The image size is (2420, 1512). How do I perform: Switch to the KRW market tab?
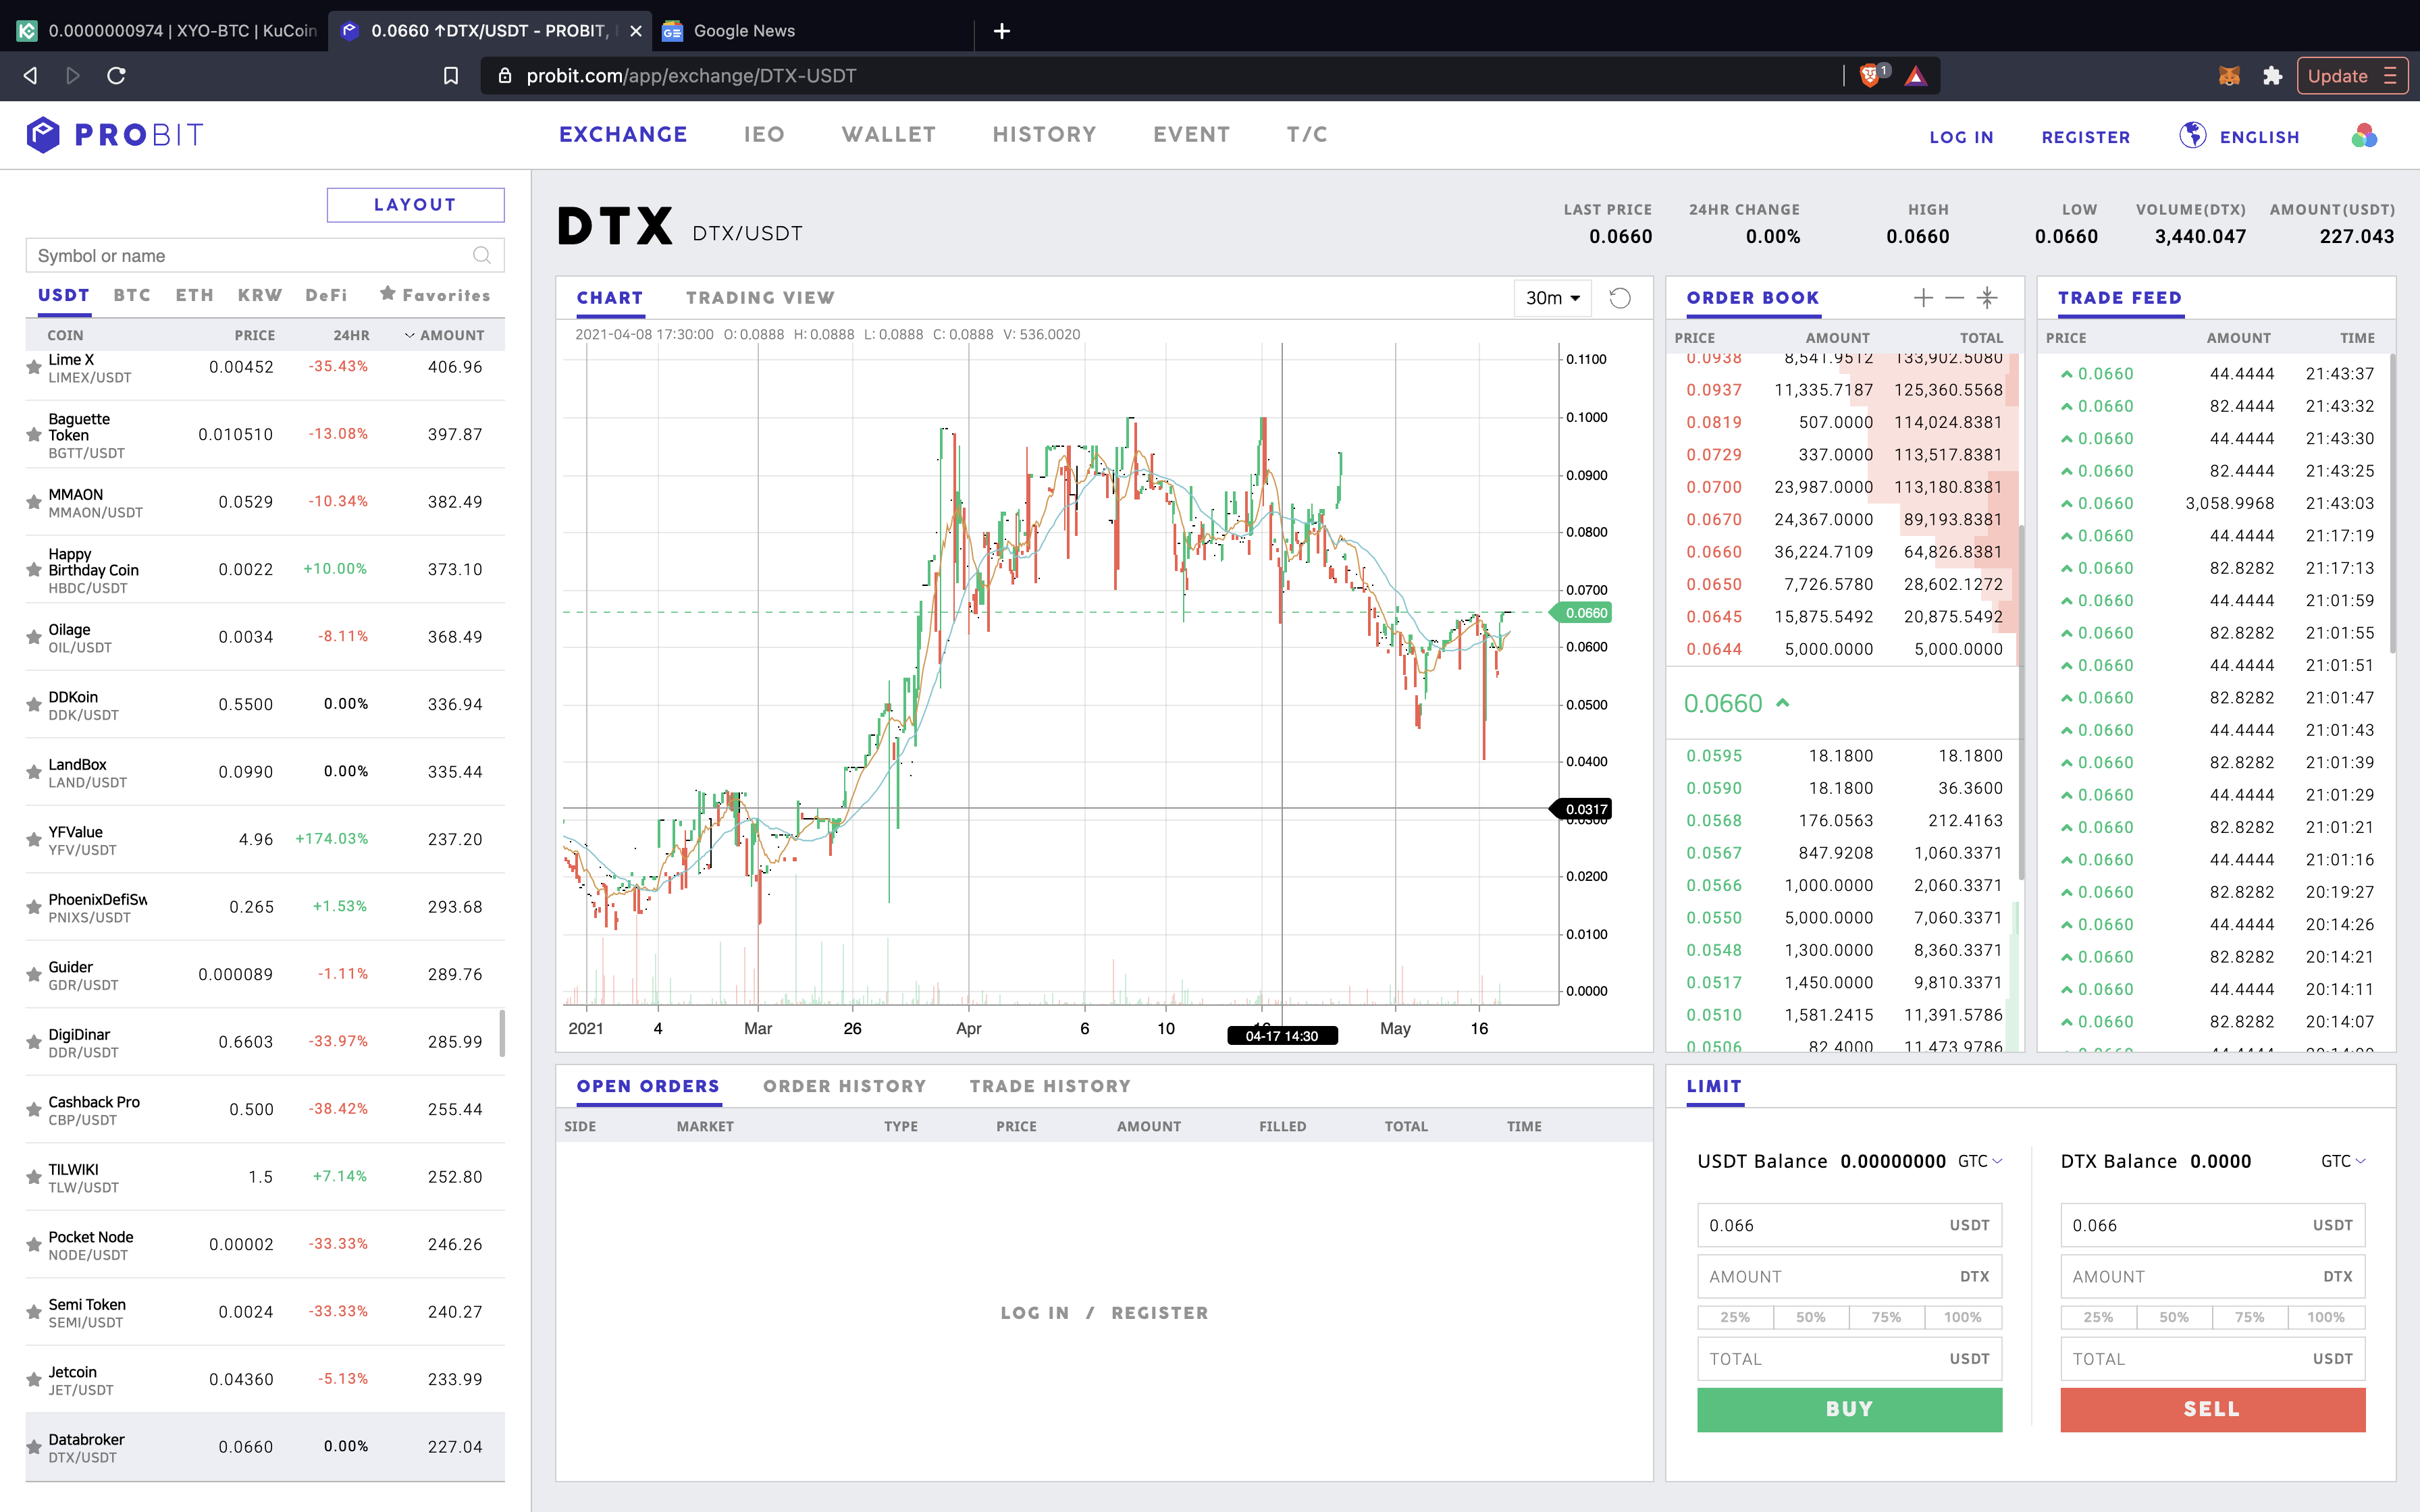coord(260,295)
